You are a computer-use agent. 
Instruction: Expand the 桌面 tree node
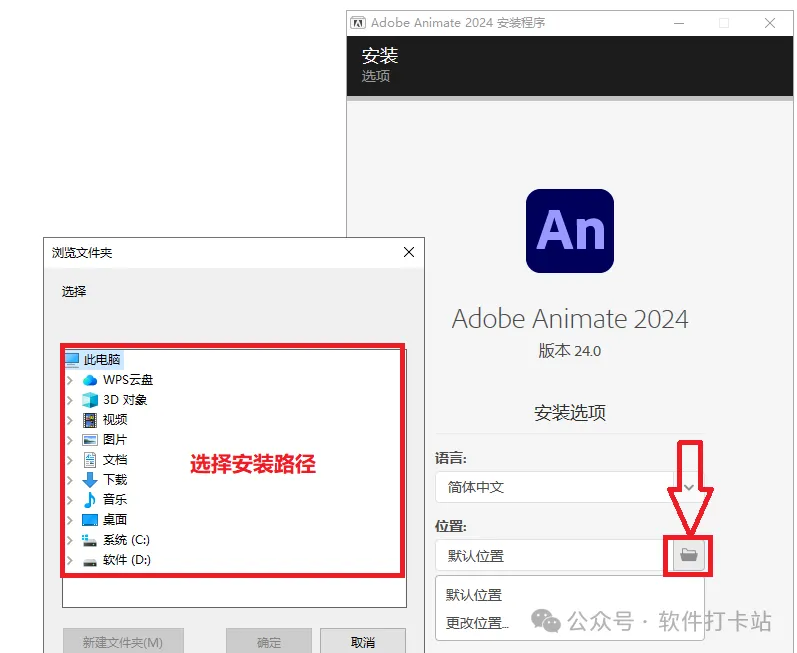[70, 520]
